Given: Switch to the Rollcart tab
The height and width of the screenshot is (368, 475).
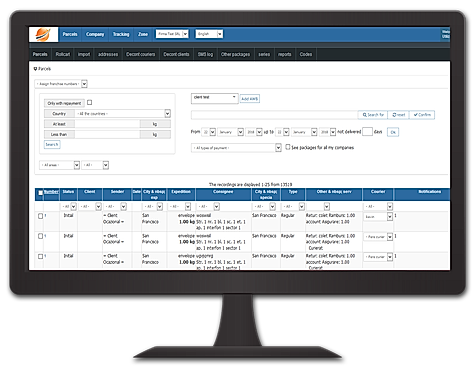Looking at the screenshot, I should click(63, 54).
